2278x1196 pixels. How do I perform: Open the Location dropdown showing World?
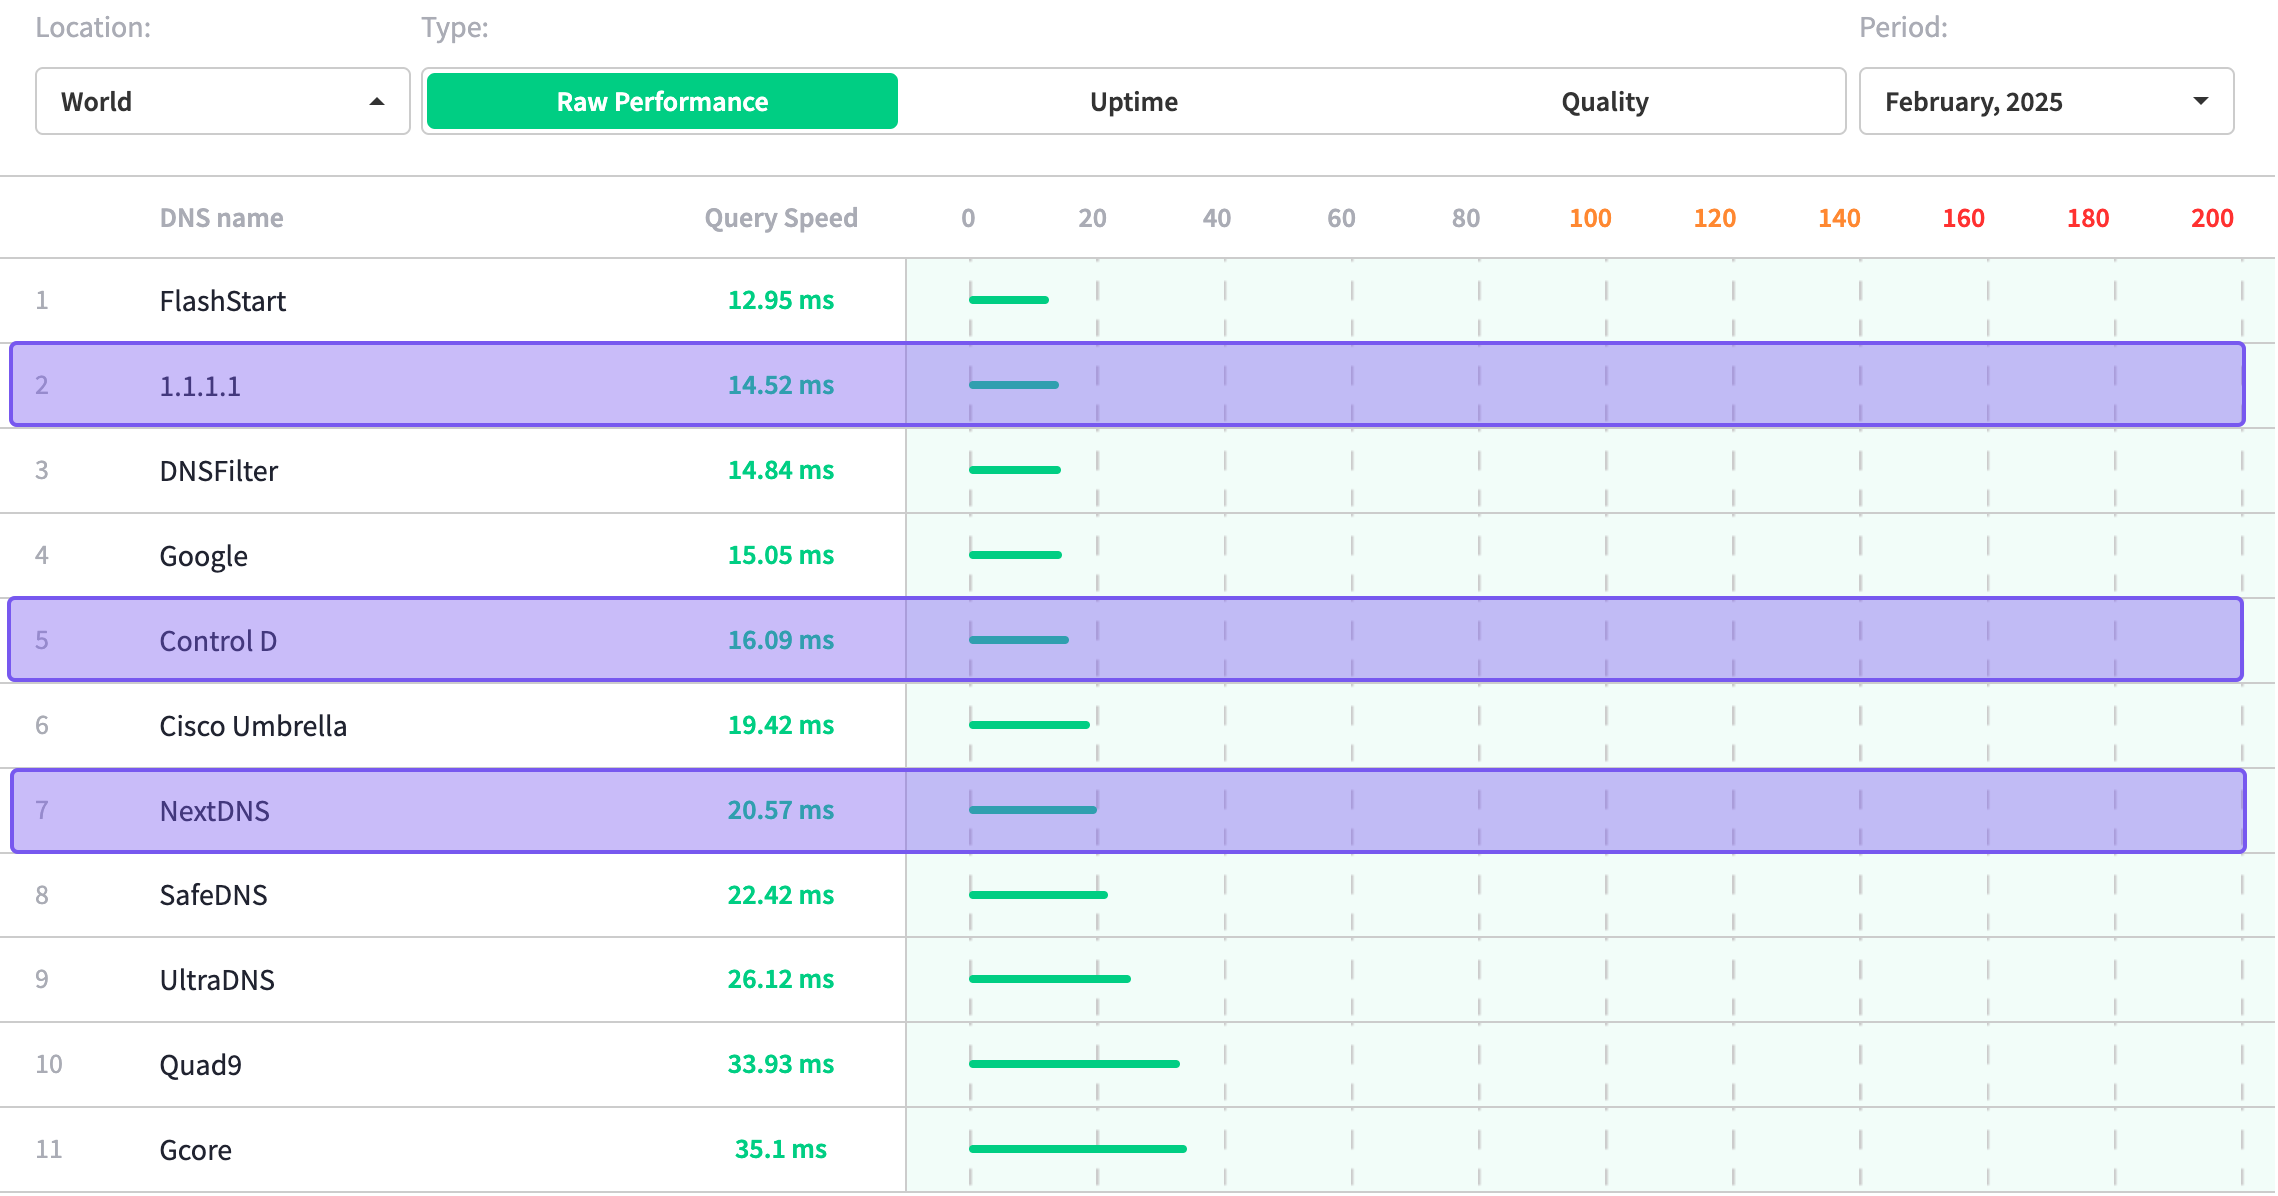click(222, 101)
